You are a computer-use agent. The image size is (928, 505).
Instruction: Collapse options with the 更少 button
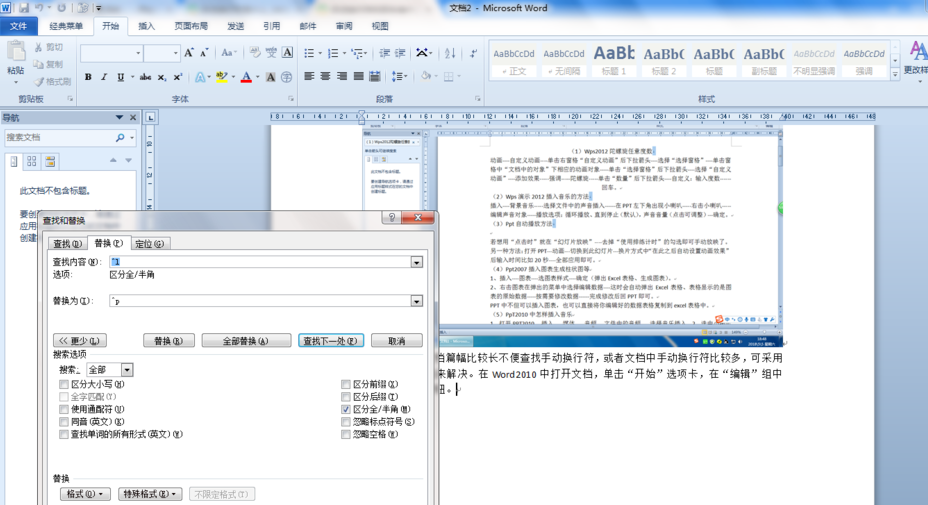80,341
